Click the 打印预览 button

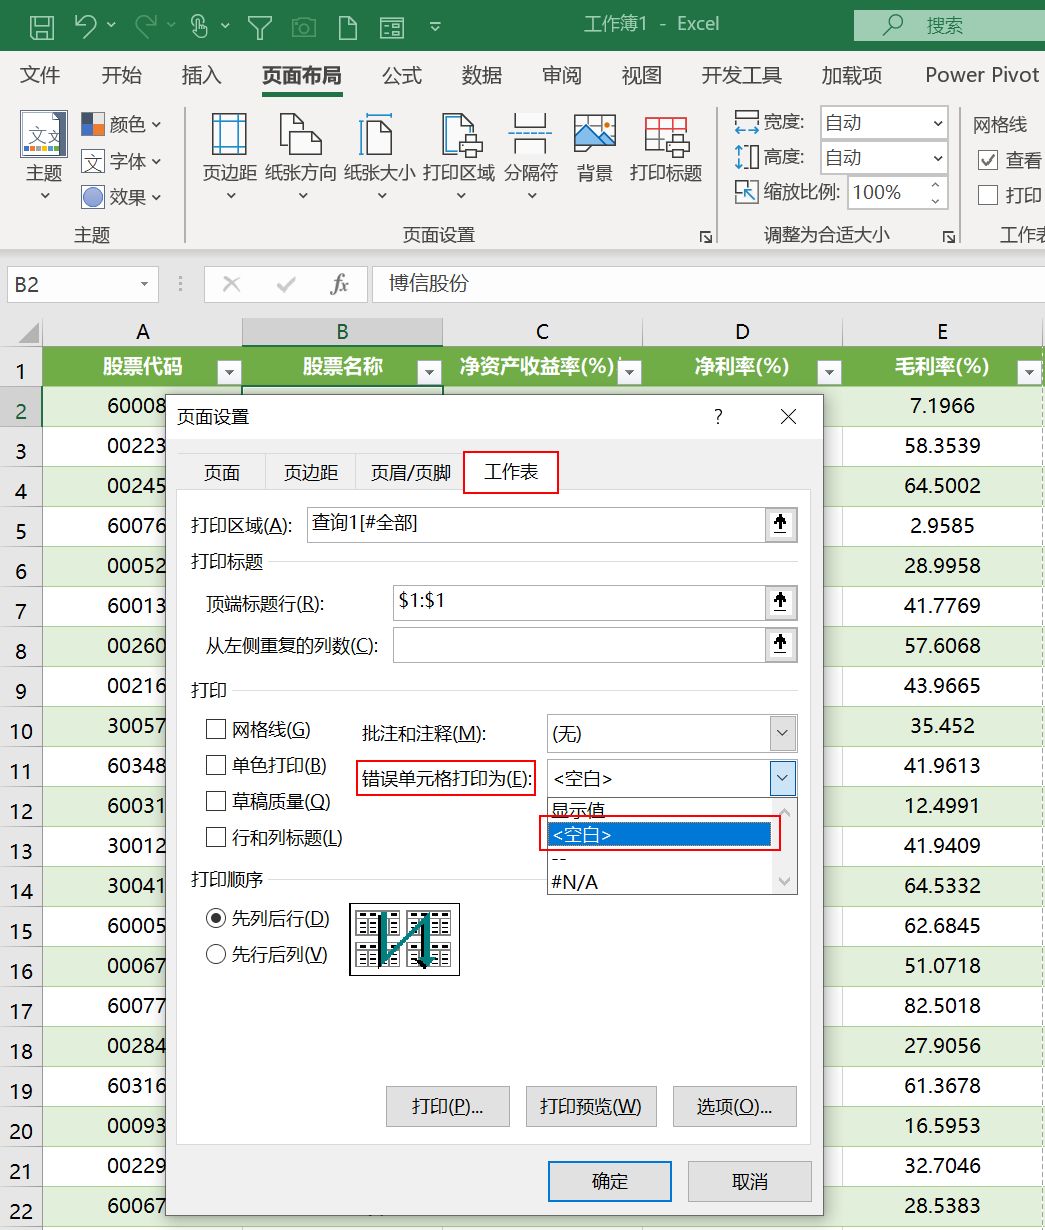(x=590, y=1106)
